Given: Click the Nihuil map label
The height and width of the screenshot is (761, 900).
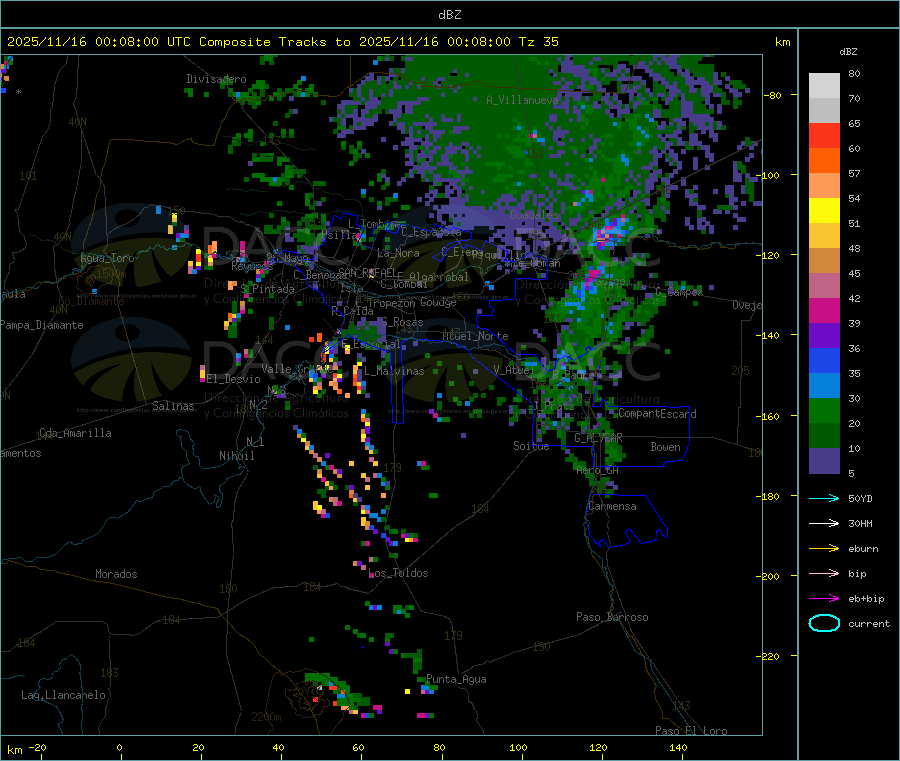Looking at the screenshot, I should click(236, 456).
